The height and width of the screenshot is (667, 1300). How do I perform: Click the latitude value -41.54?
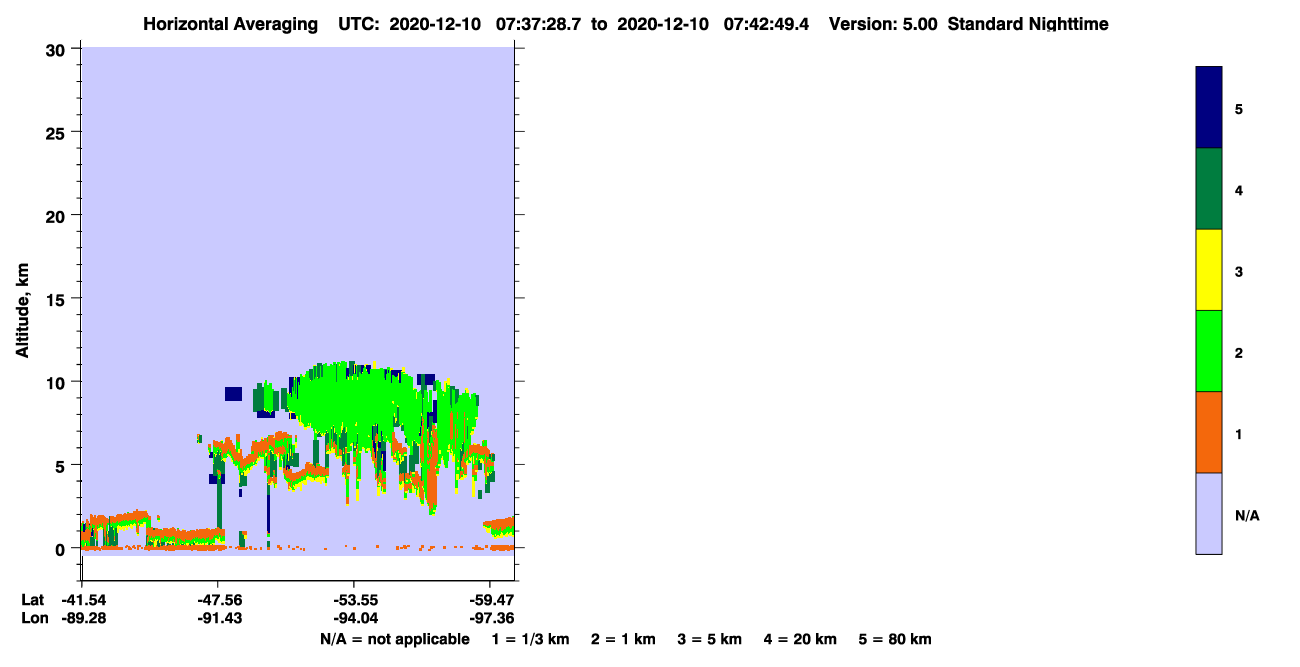point(82,600)
